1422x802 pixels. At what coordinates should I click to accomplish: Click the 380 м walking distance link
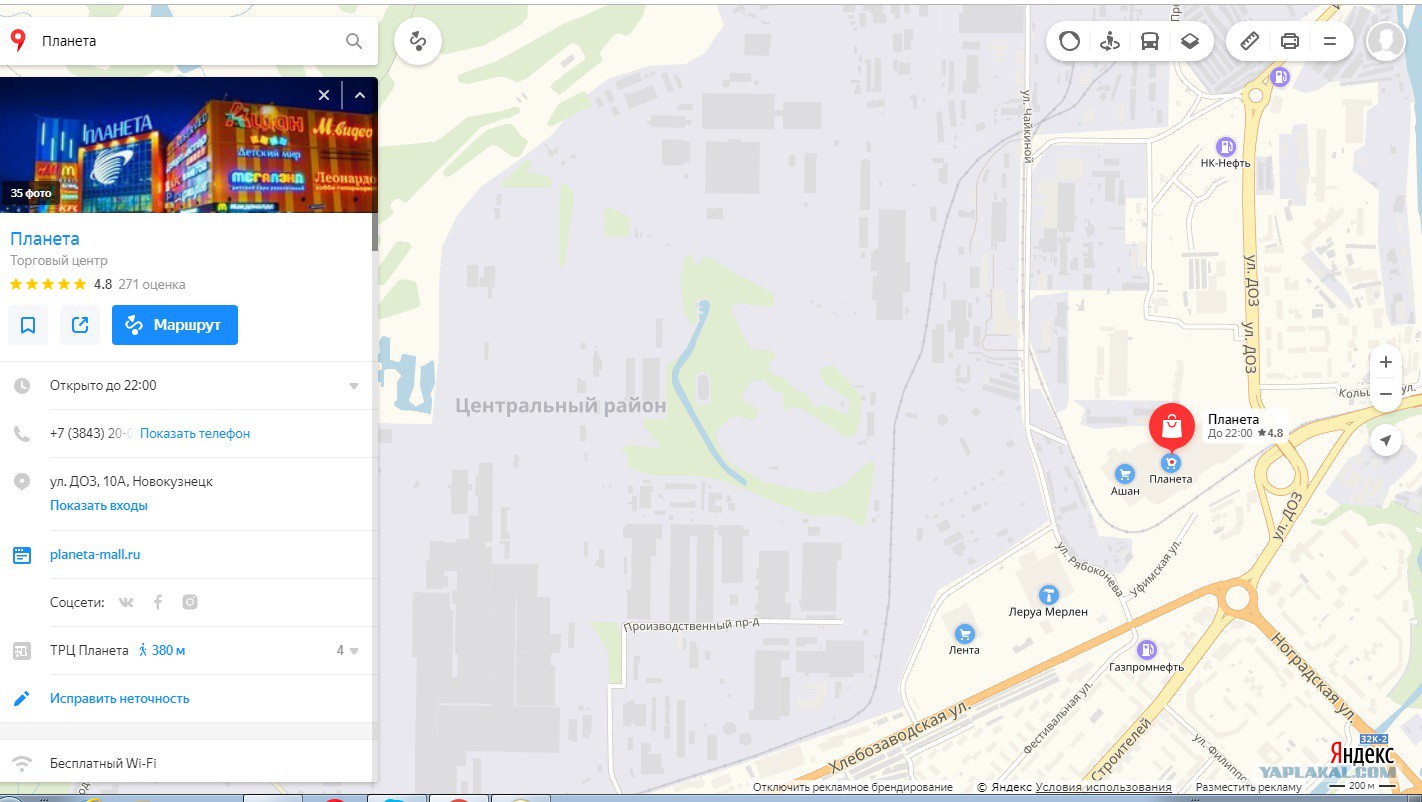tap(161, 651)
